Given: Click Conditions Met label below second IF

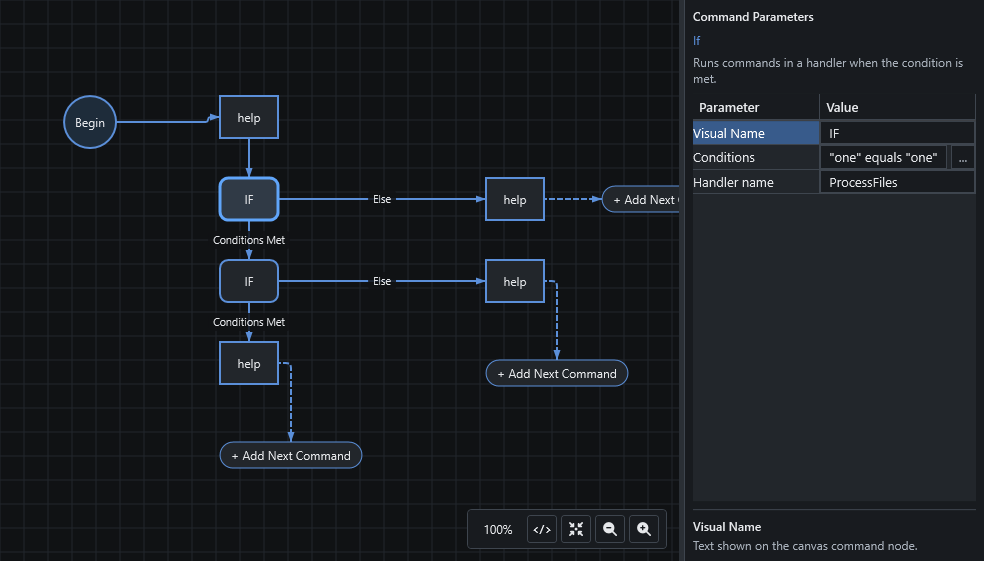Looking at the screenshot, I should click(x=249, y=322).
